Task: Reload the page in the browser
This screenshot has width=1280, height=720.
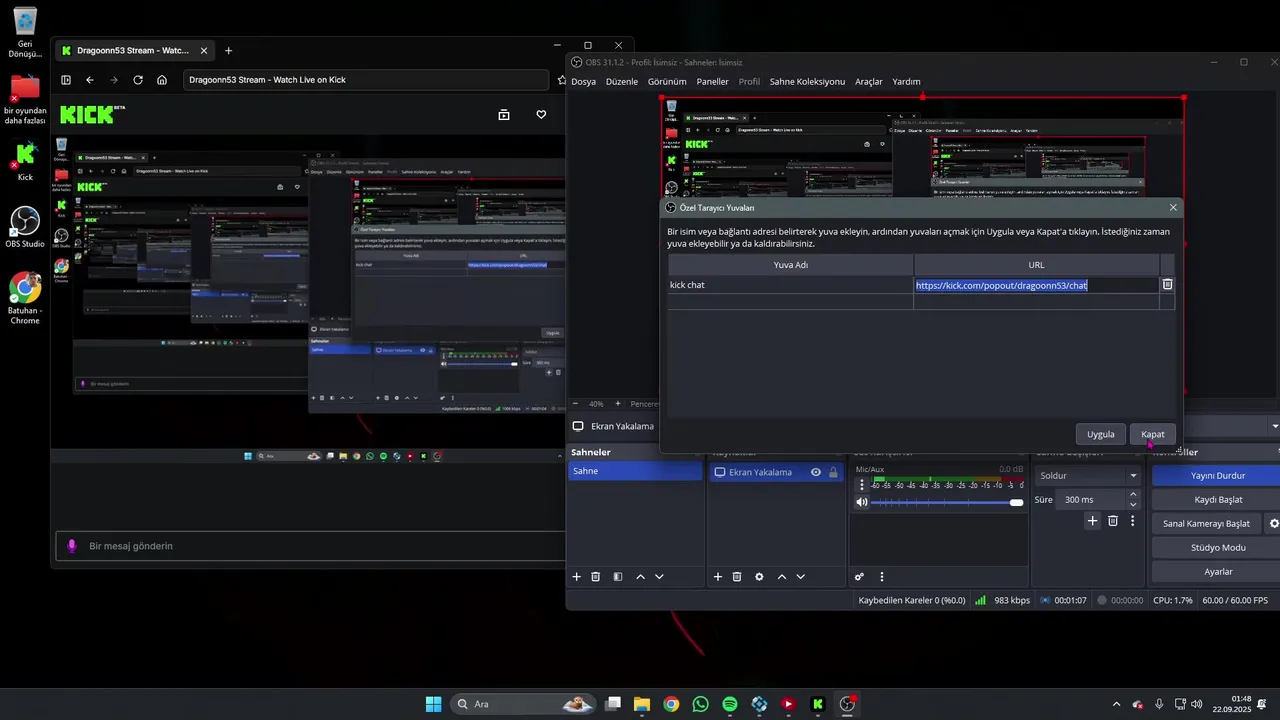Action: (x=138, y=80)
